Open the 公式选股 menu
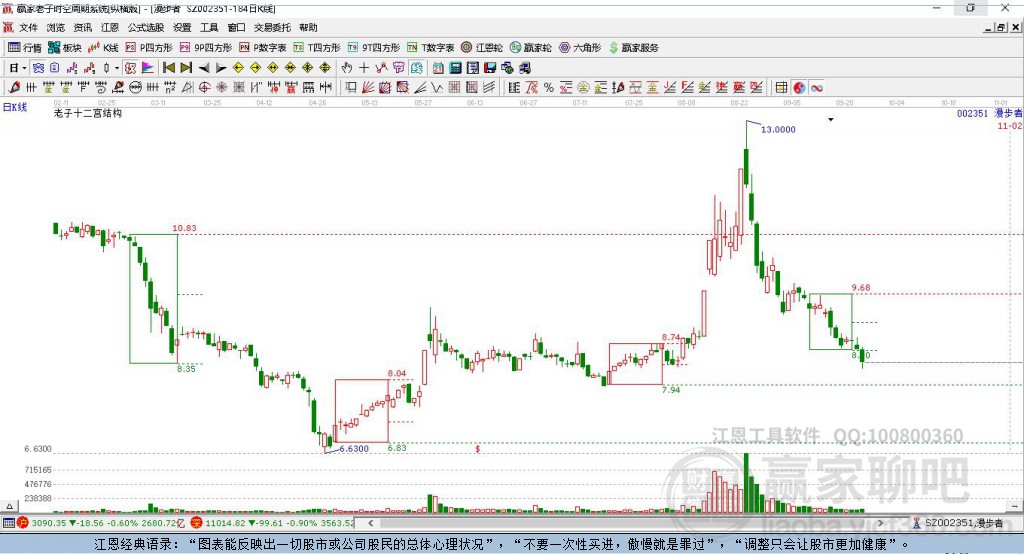The width and height of the screenshot is (1024, 554). (x=144, y=28)
